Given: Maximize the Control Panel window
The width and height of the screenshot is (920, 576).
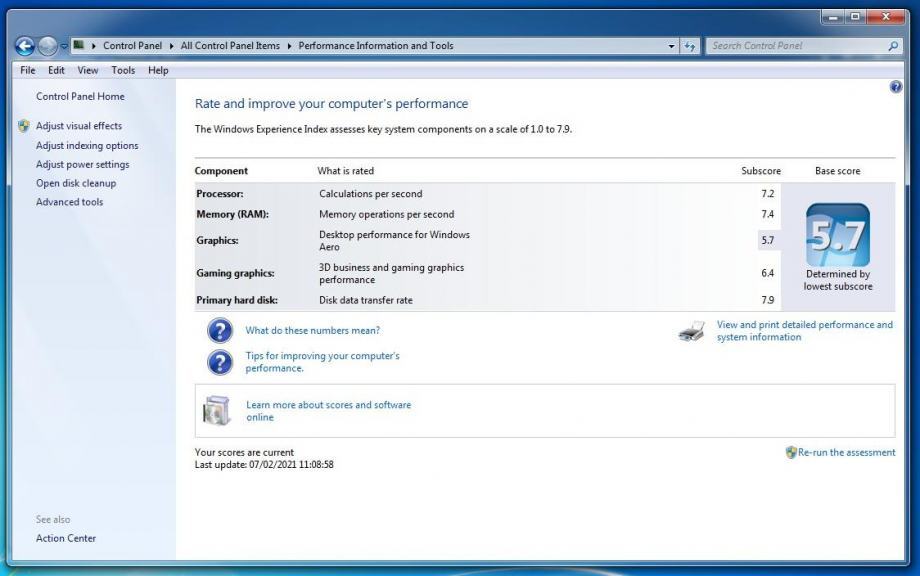Looking at the screenshot, I should click(x=855, y=16).
